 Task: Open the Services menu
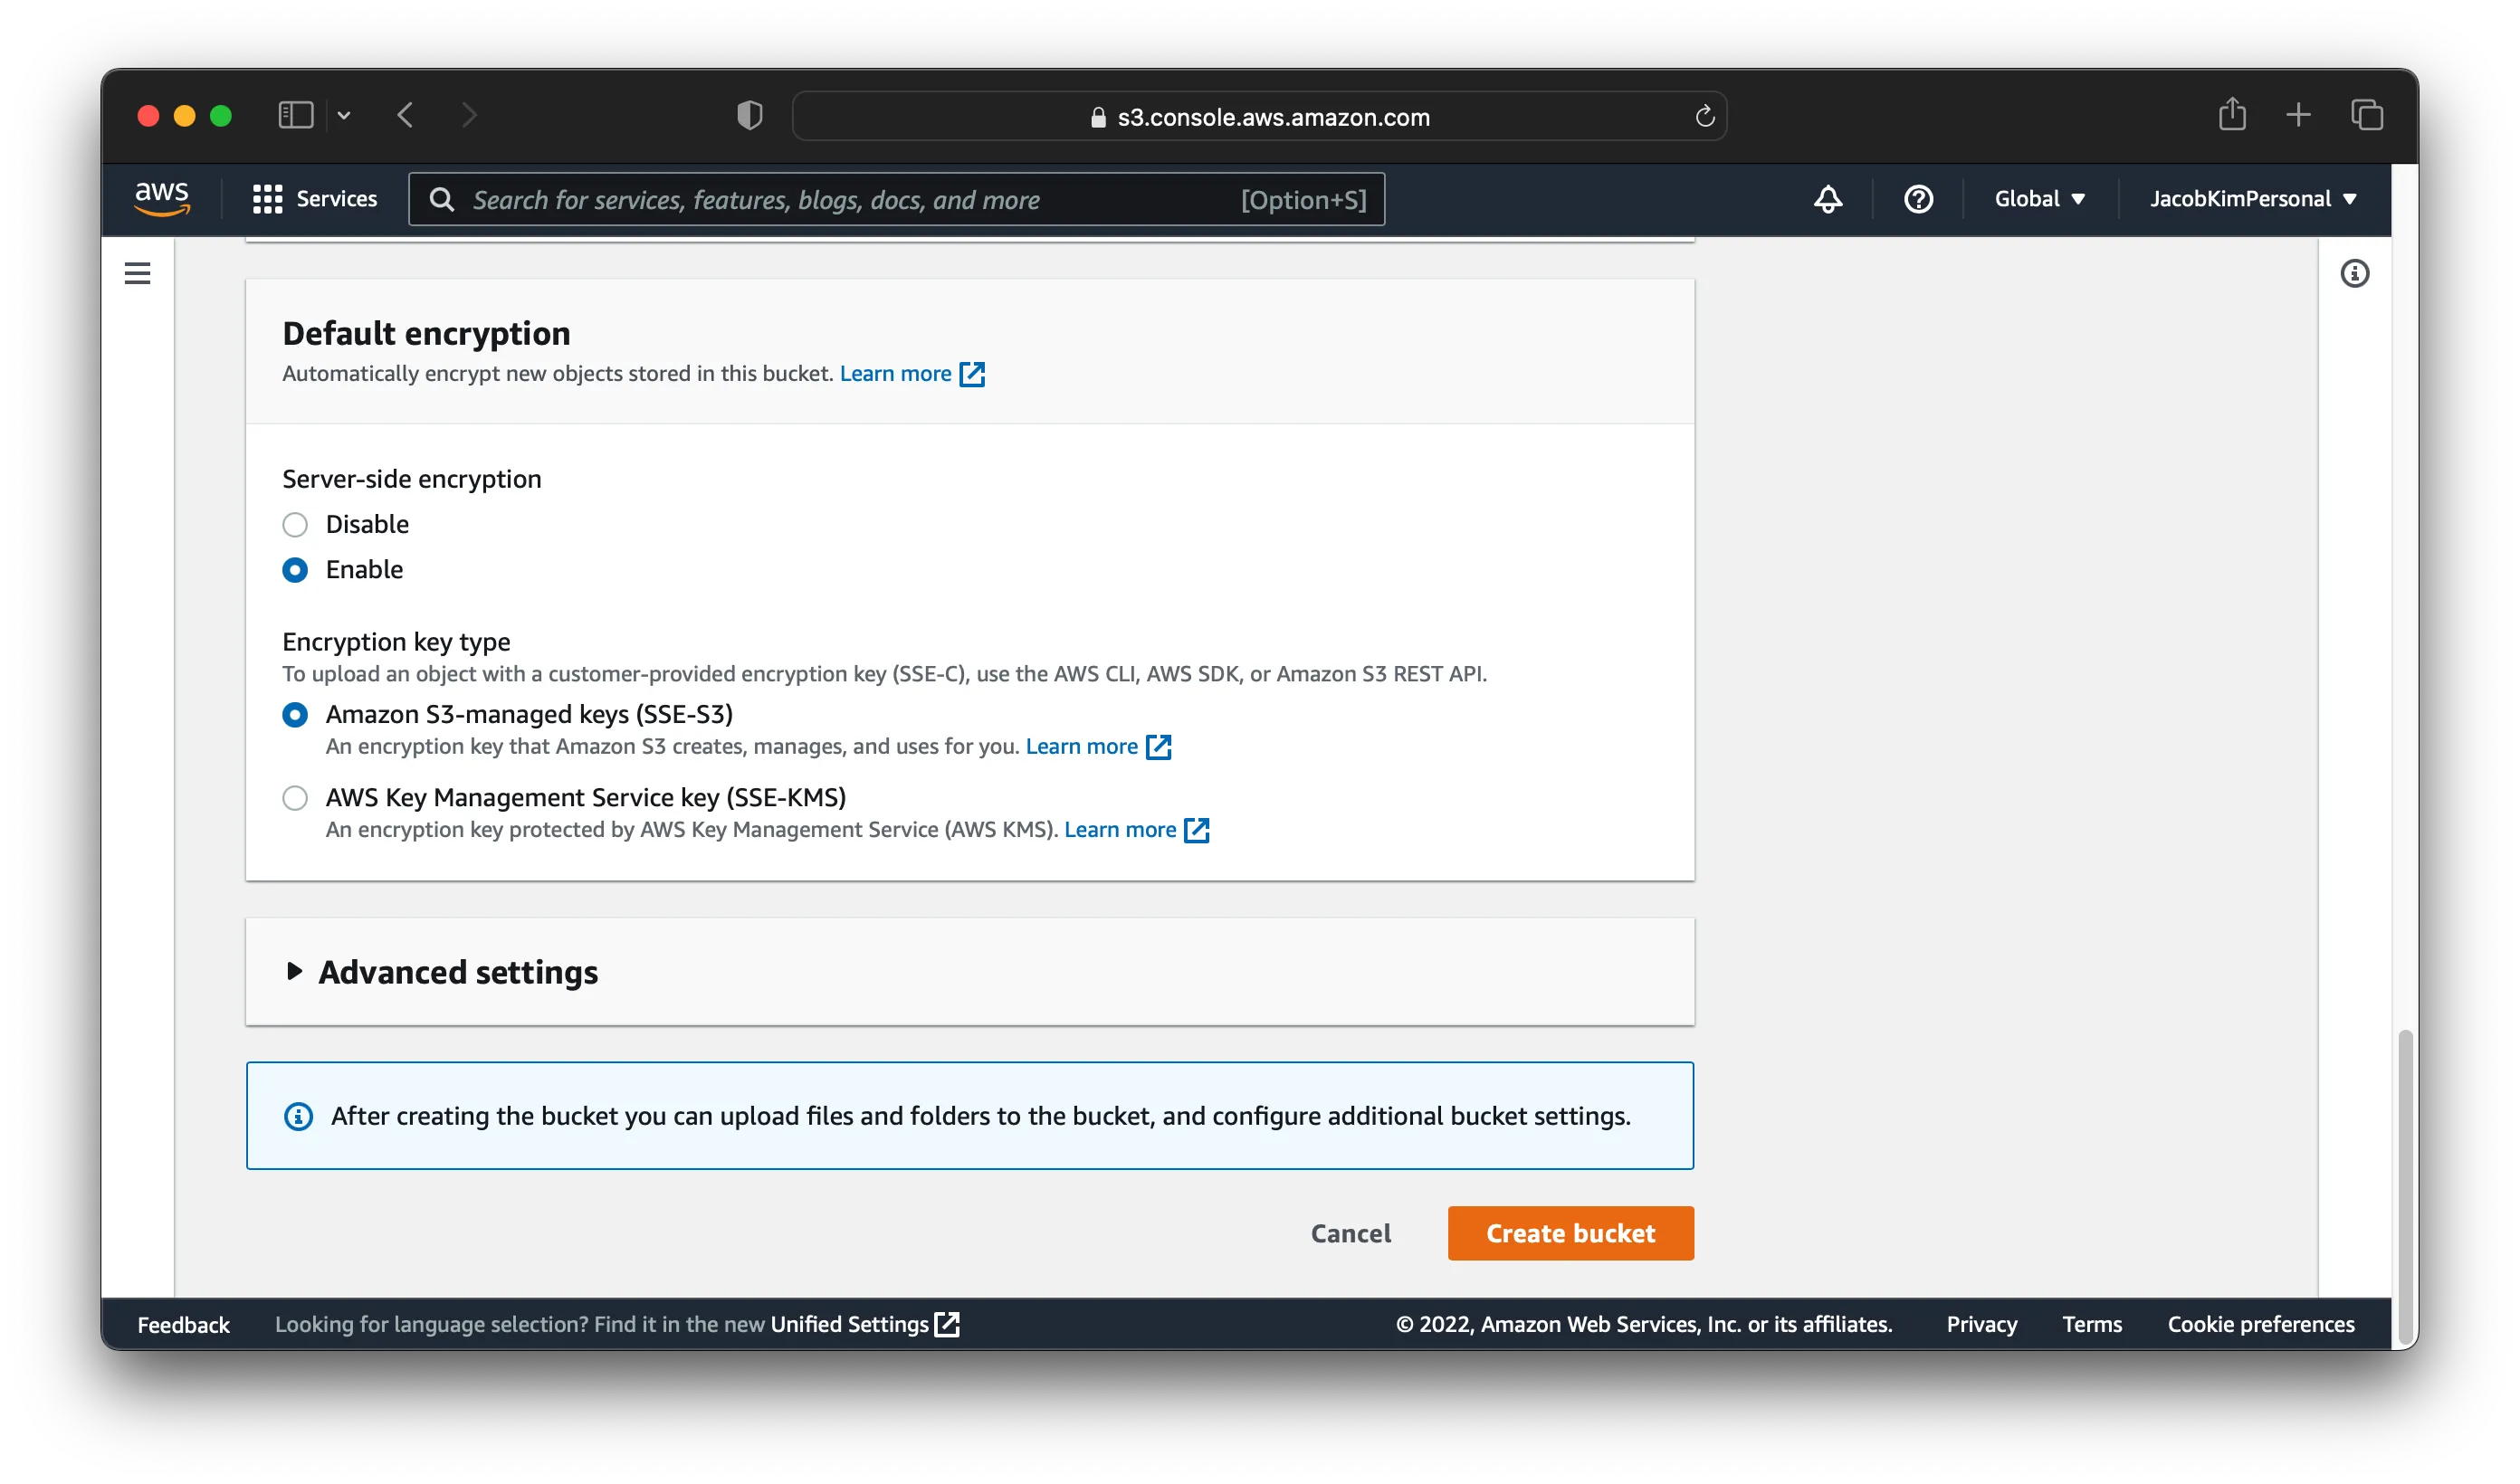(x=315, y=199)
